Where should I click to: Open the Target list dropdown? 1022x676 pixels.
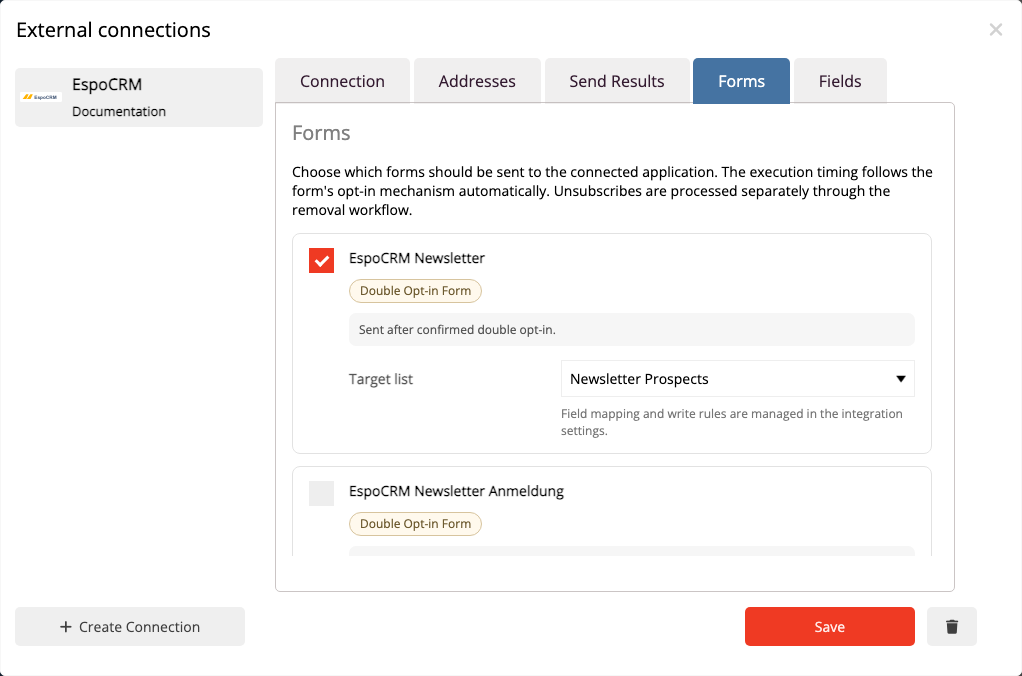[x=737, y=379]
